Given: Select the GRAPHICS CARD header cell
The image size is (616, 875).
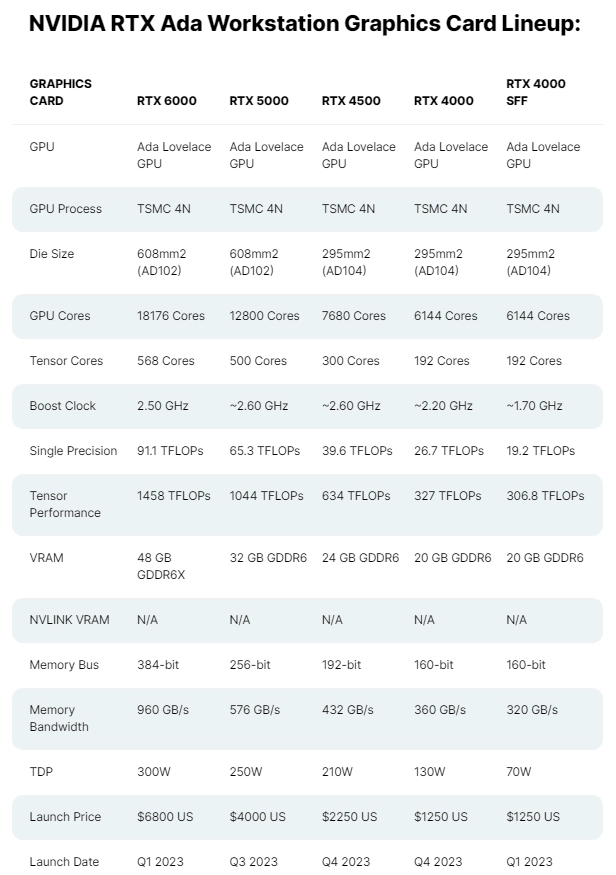Looking at the screenshot, I should tap(61, 92).
